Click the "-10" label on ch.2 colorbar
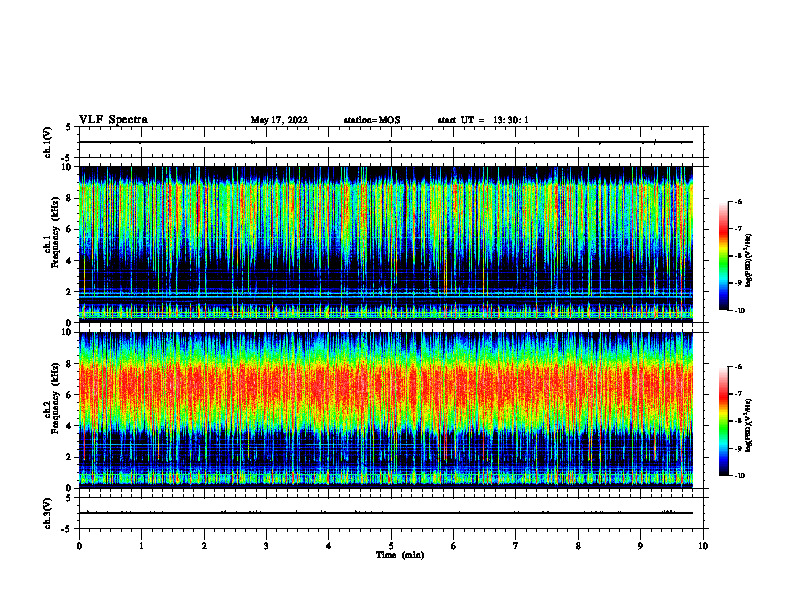 pyautogui.click(x=739, y=476)
